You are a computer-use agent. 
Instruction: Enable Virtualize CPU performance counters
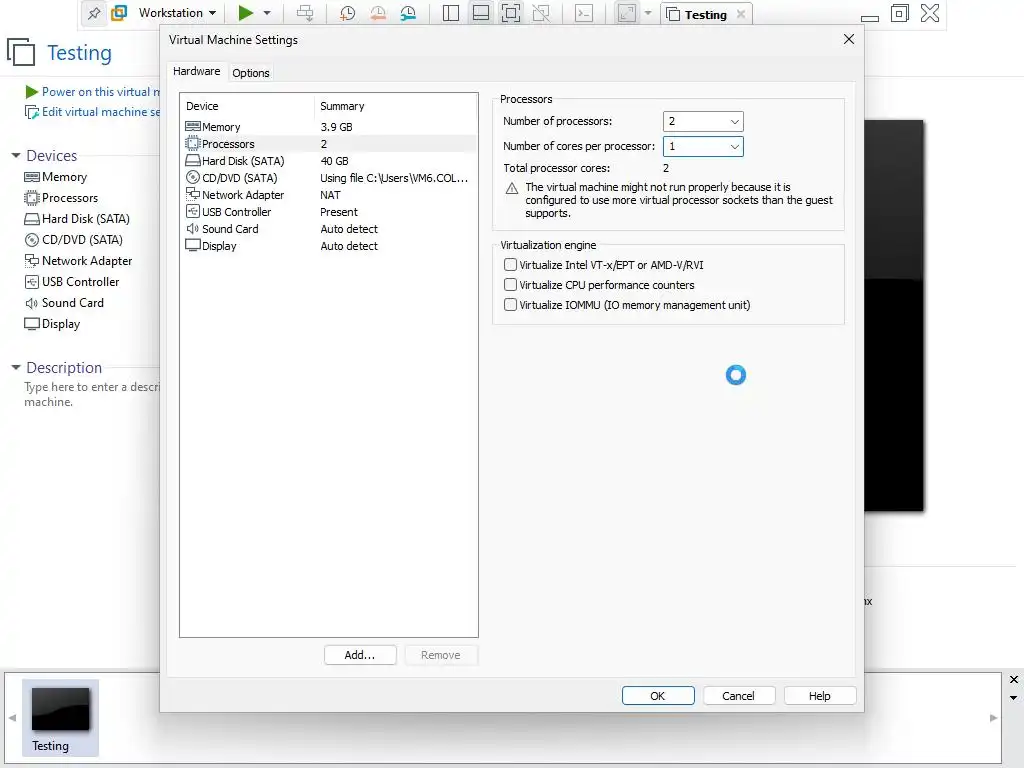coord(511,285)
